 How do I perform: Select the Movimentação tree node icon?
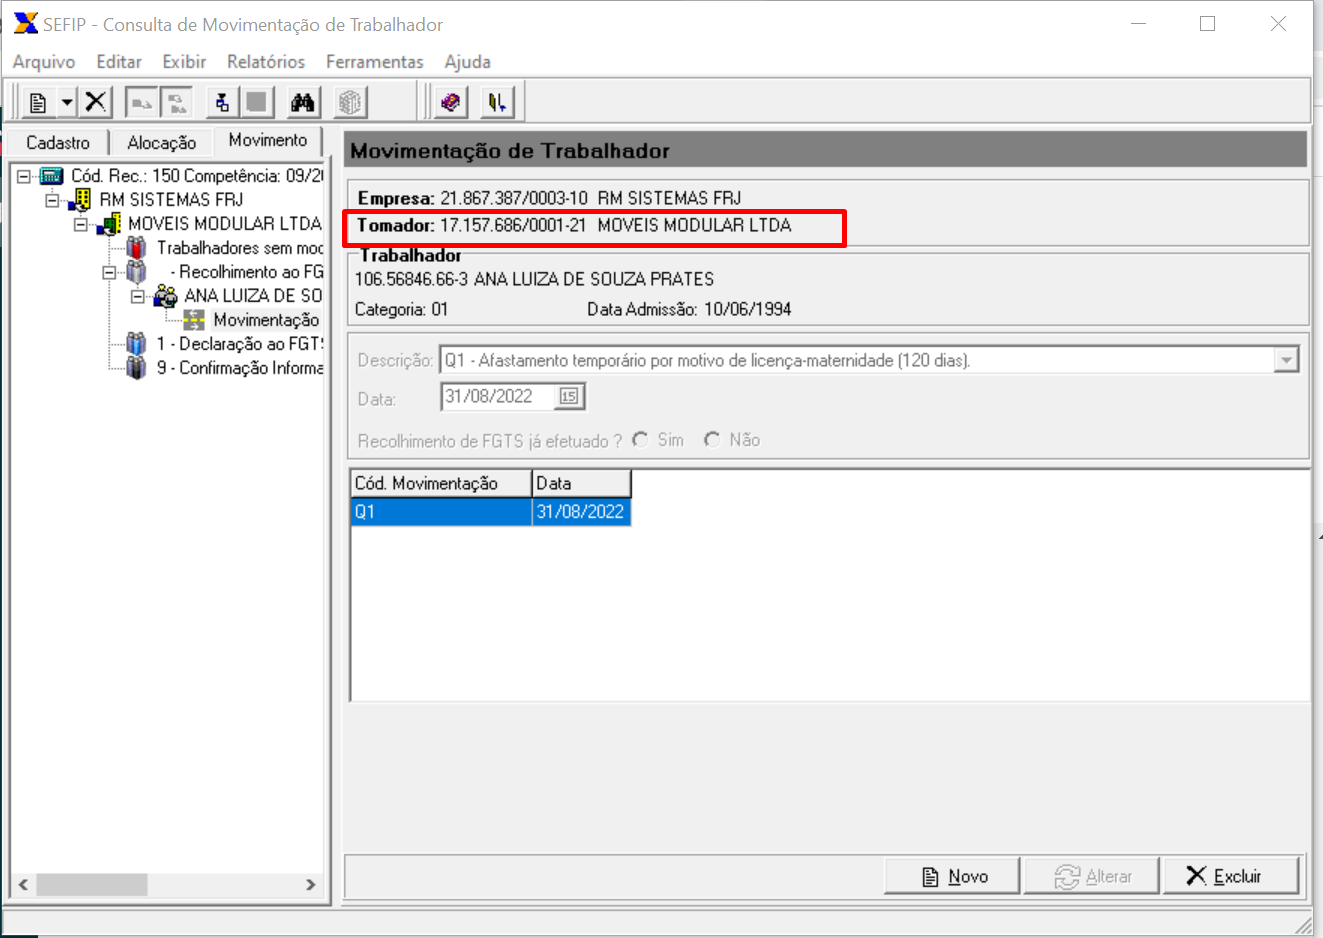194,320
